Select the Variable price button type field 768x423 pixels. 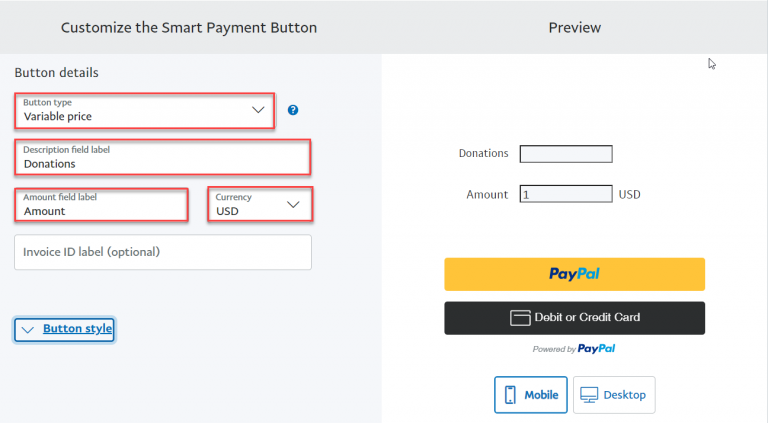click(x=144, y=111)
